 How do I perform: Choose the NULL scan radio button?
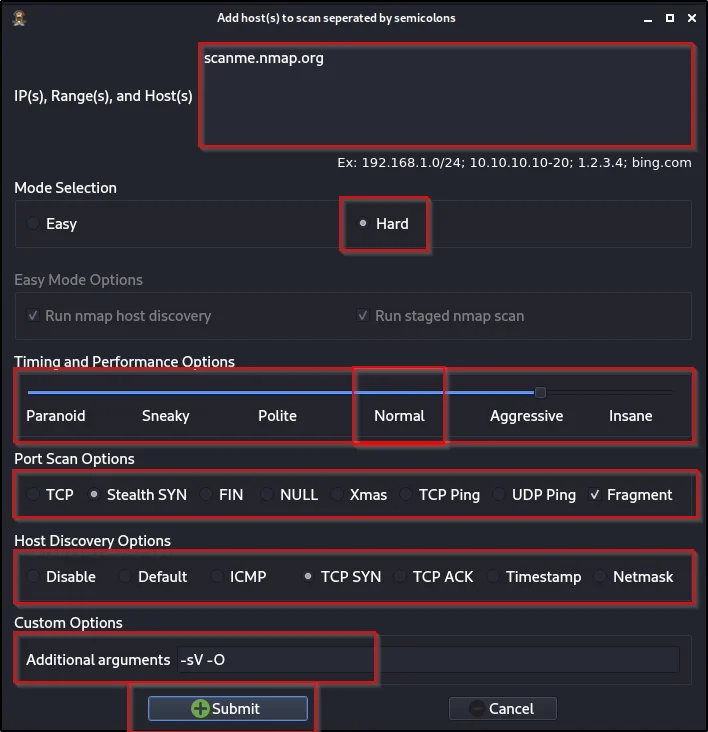(267, 495)
